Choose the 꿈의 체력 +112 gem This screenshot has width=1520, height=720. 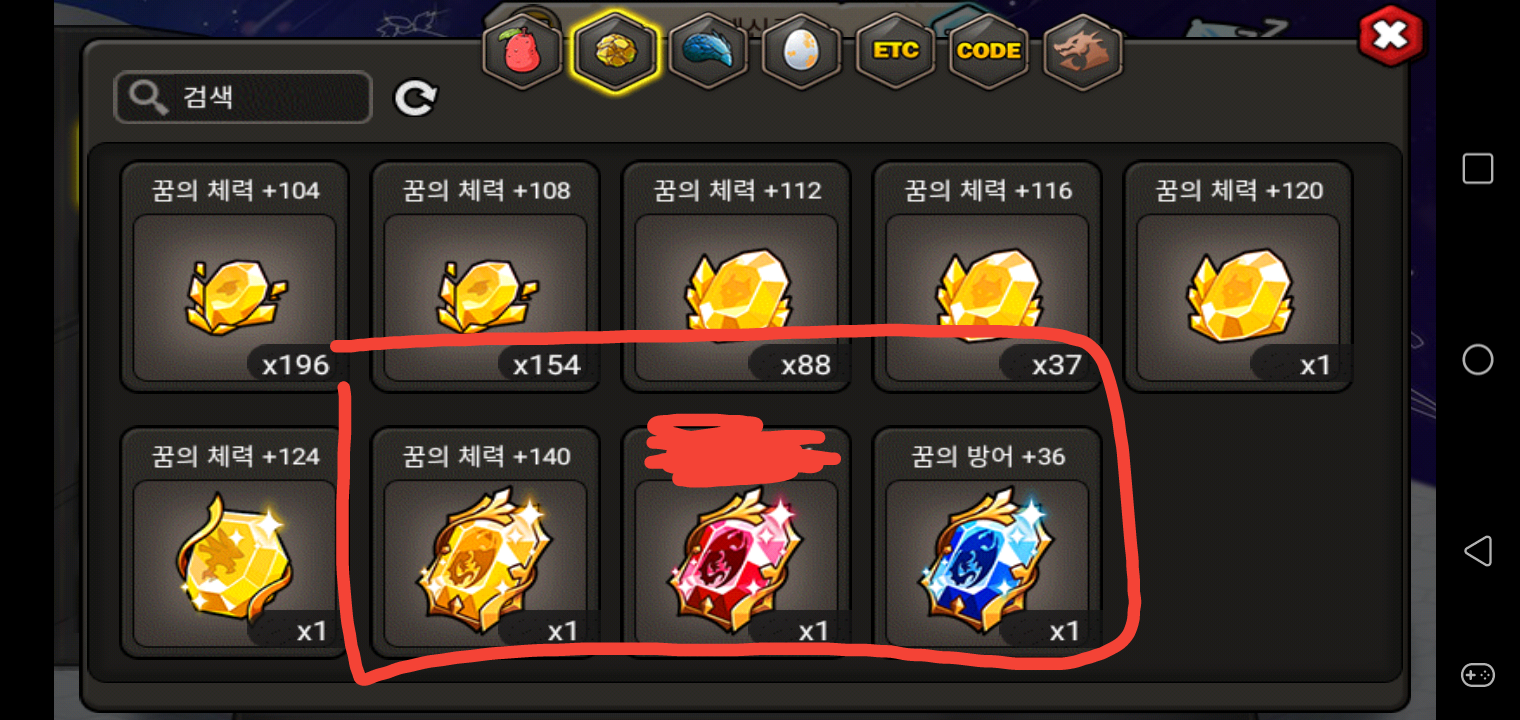point(737,277)
